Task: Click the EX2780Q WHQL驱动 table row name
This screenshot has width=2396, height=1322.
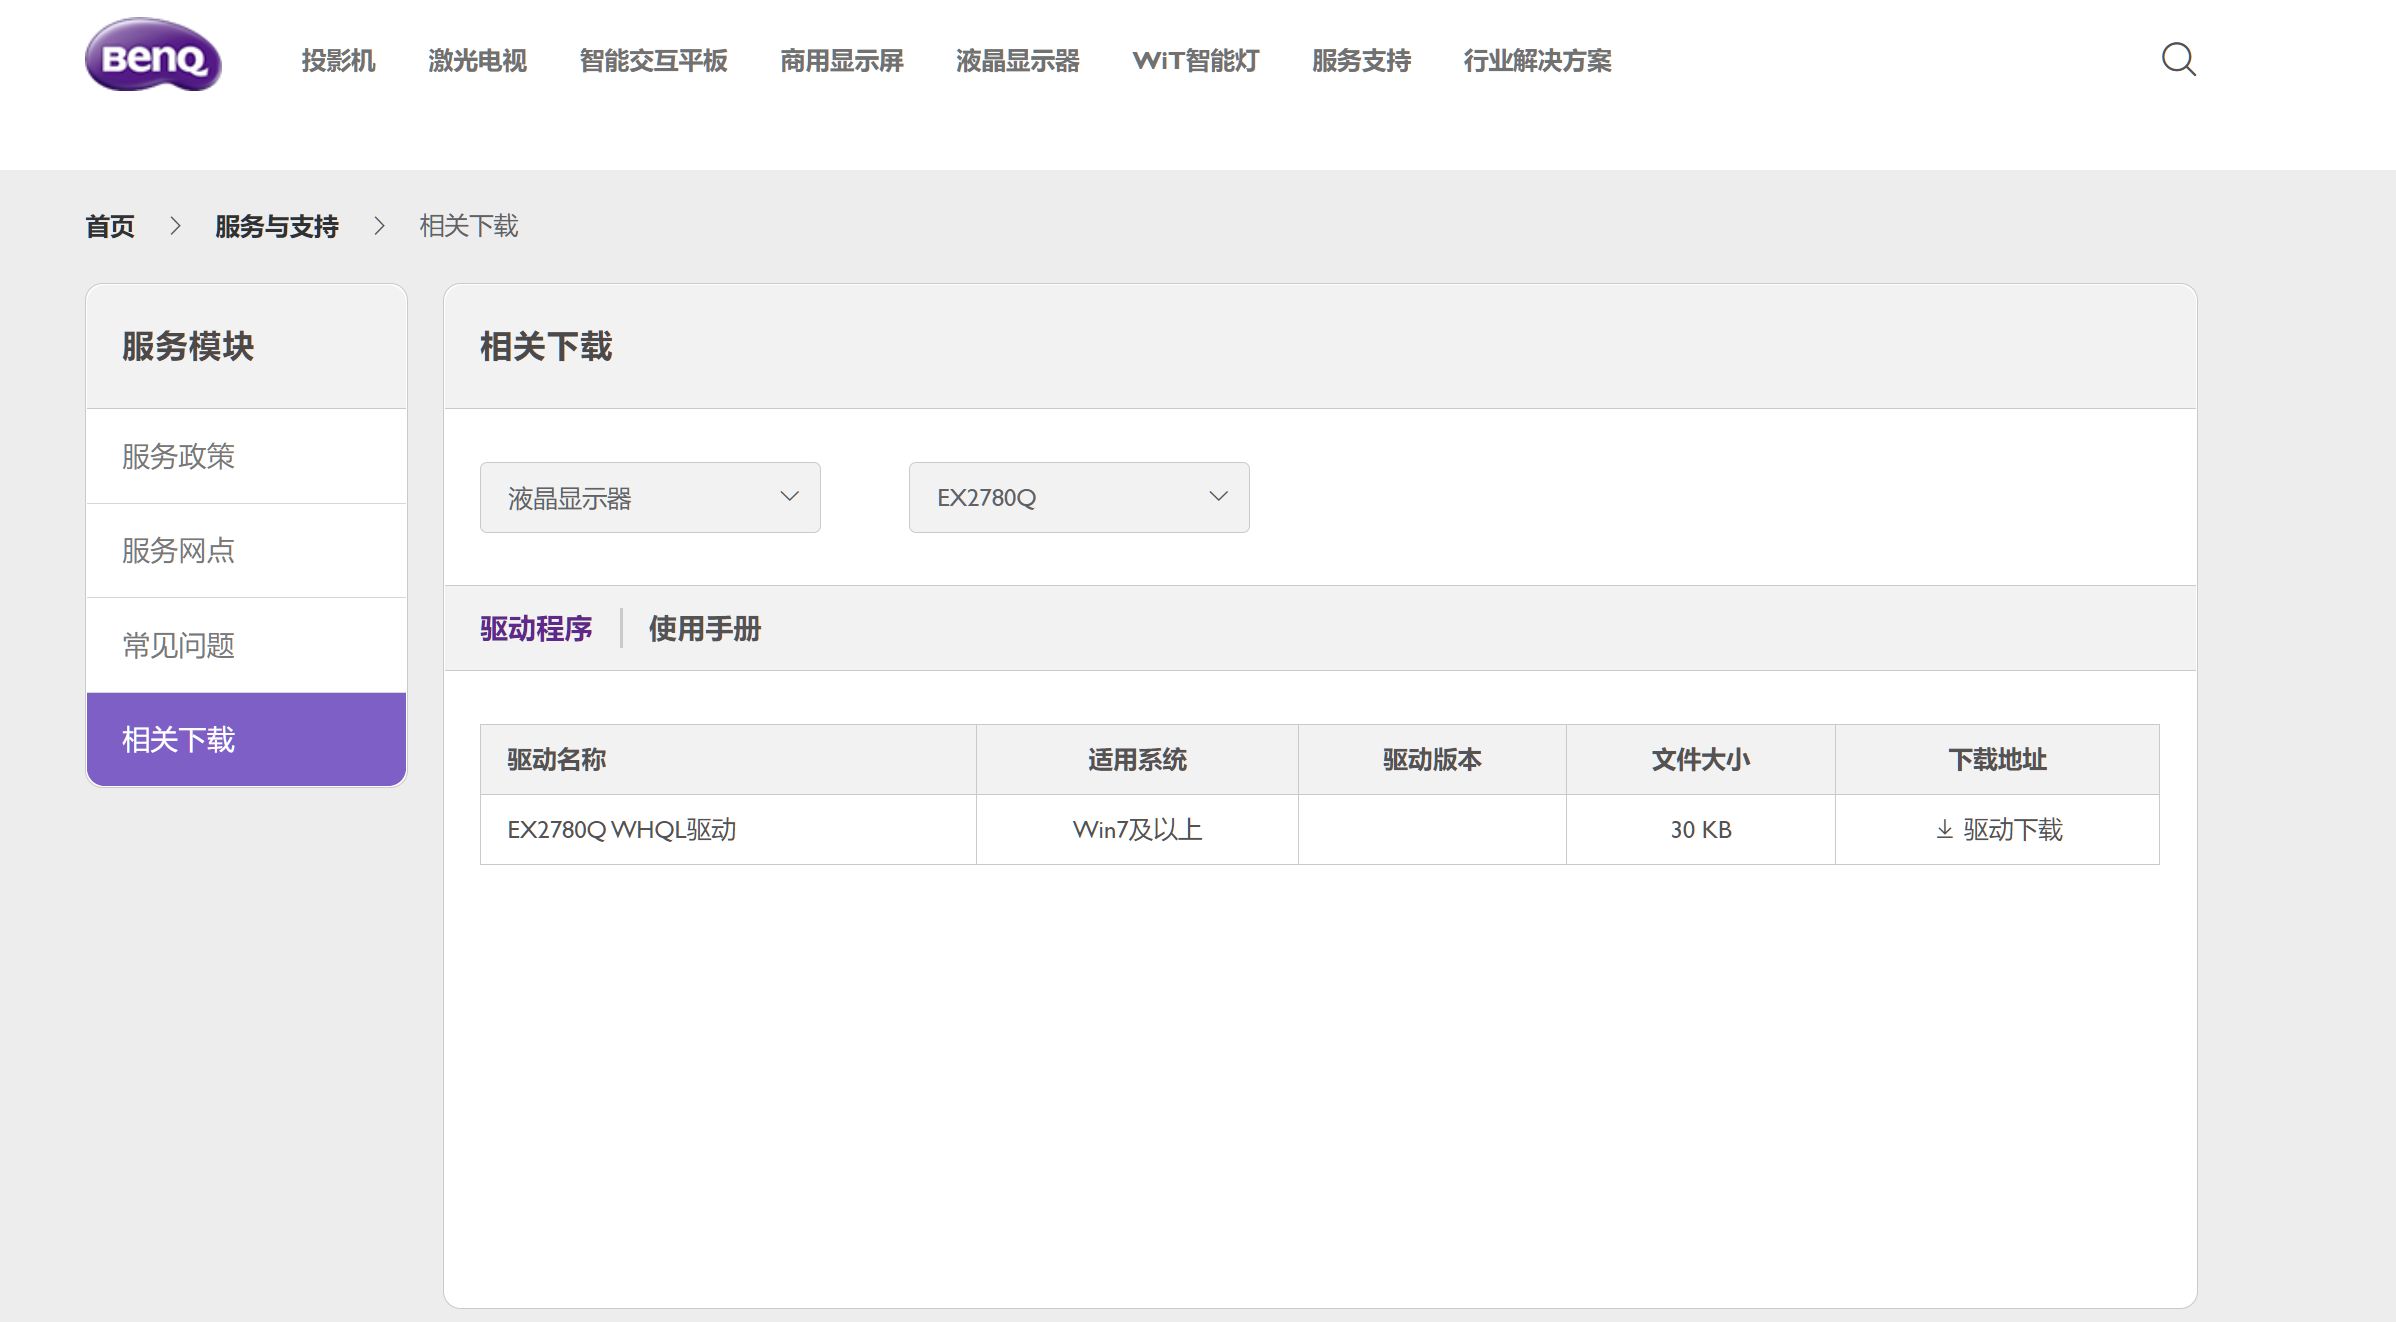Action: [621, 829]
